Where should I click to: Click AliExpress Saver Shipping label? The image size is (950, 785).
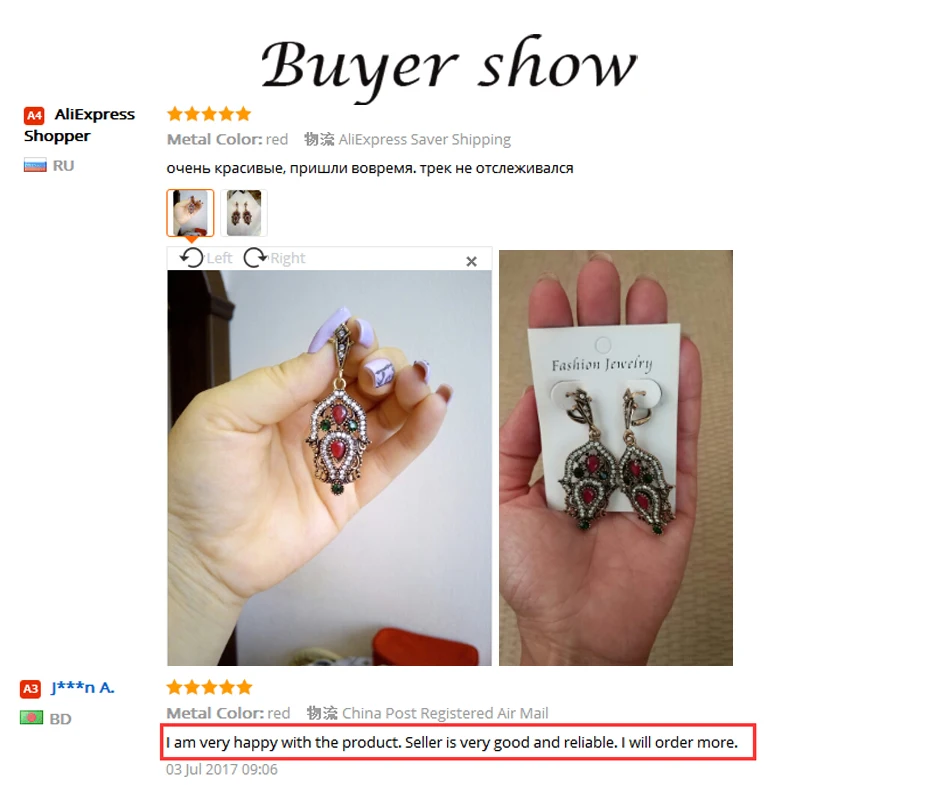point(425,139)
